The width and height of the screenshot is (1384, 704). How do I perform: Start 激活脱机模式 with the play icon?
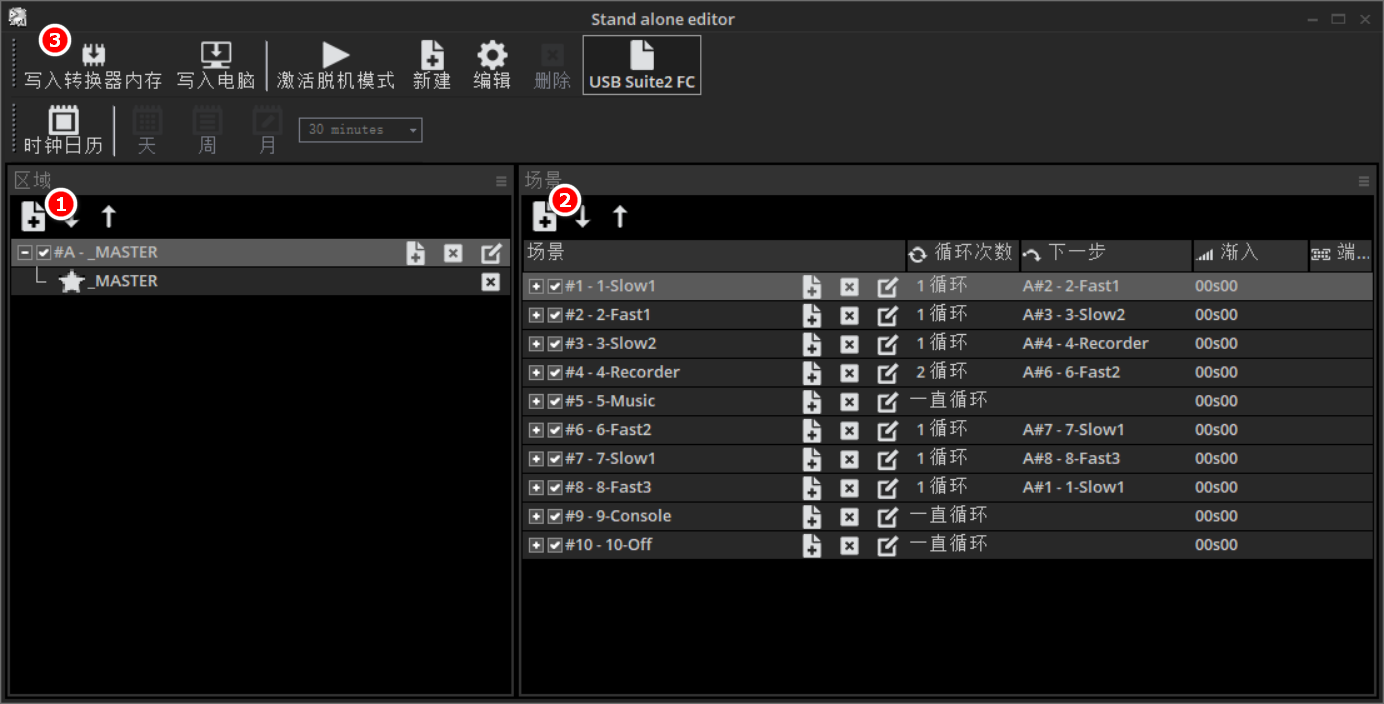336,56
